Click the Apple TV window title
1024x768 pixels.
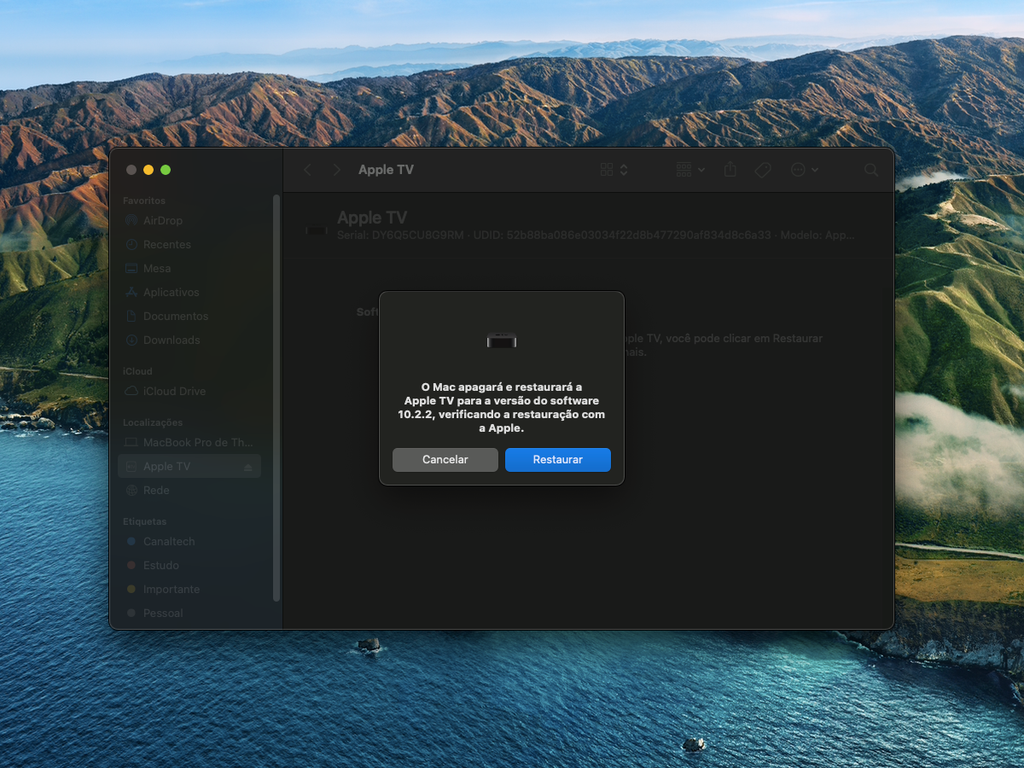tap(386, 170)
